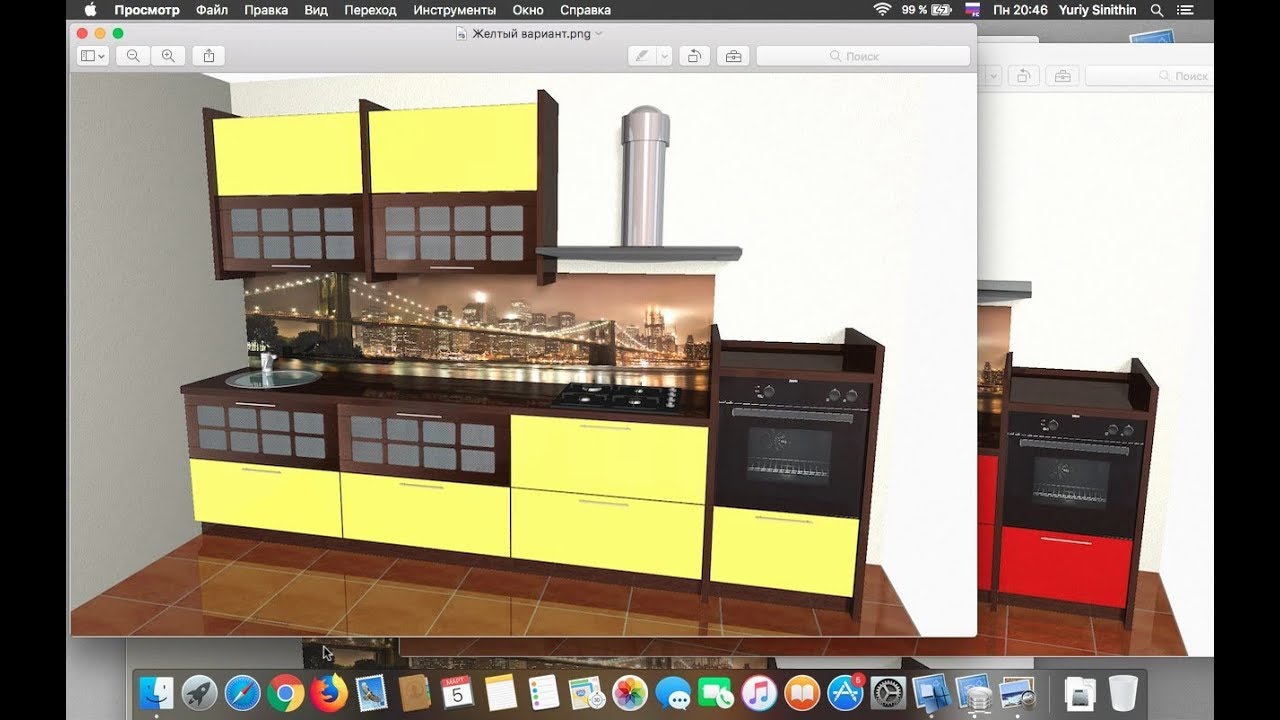This screenshot has width=1280, height=720.
Task: Open the Photos app in the Dock
Action: 629,692
